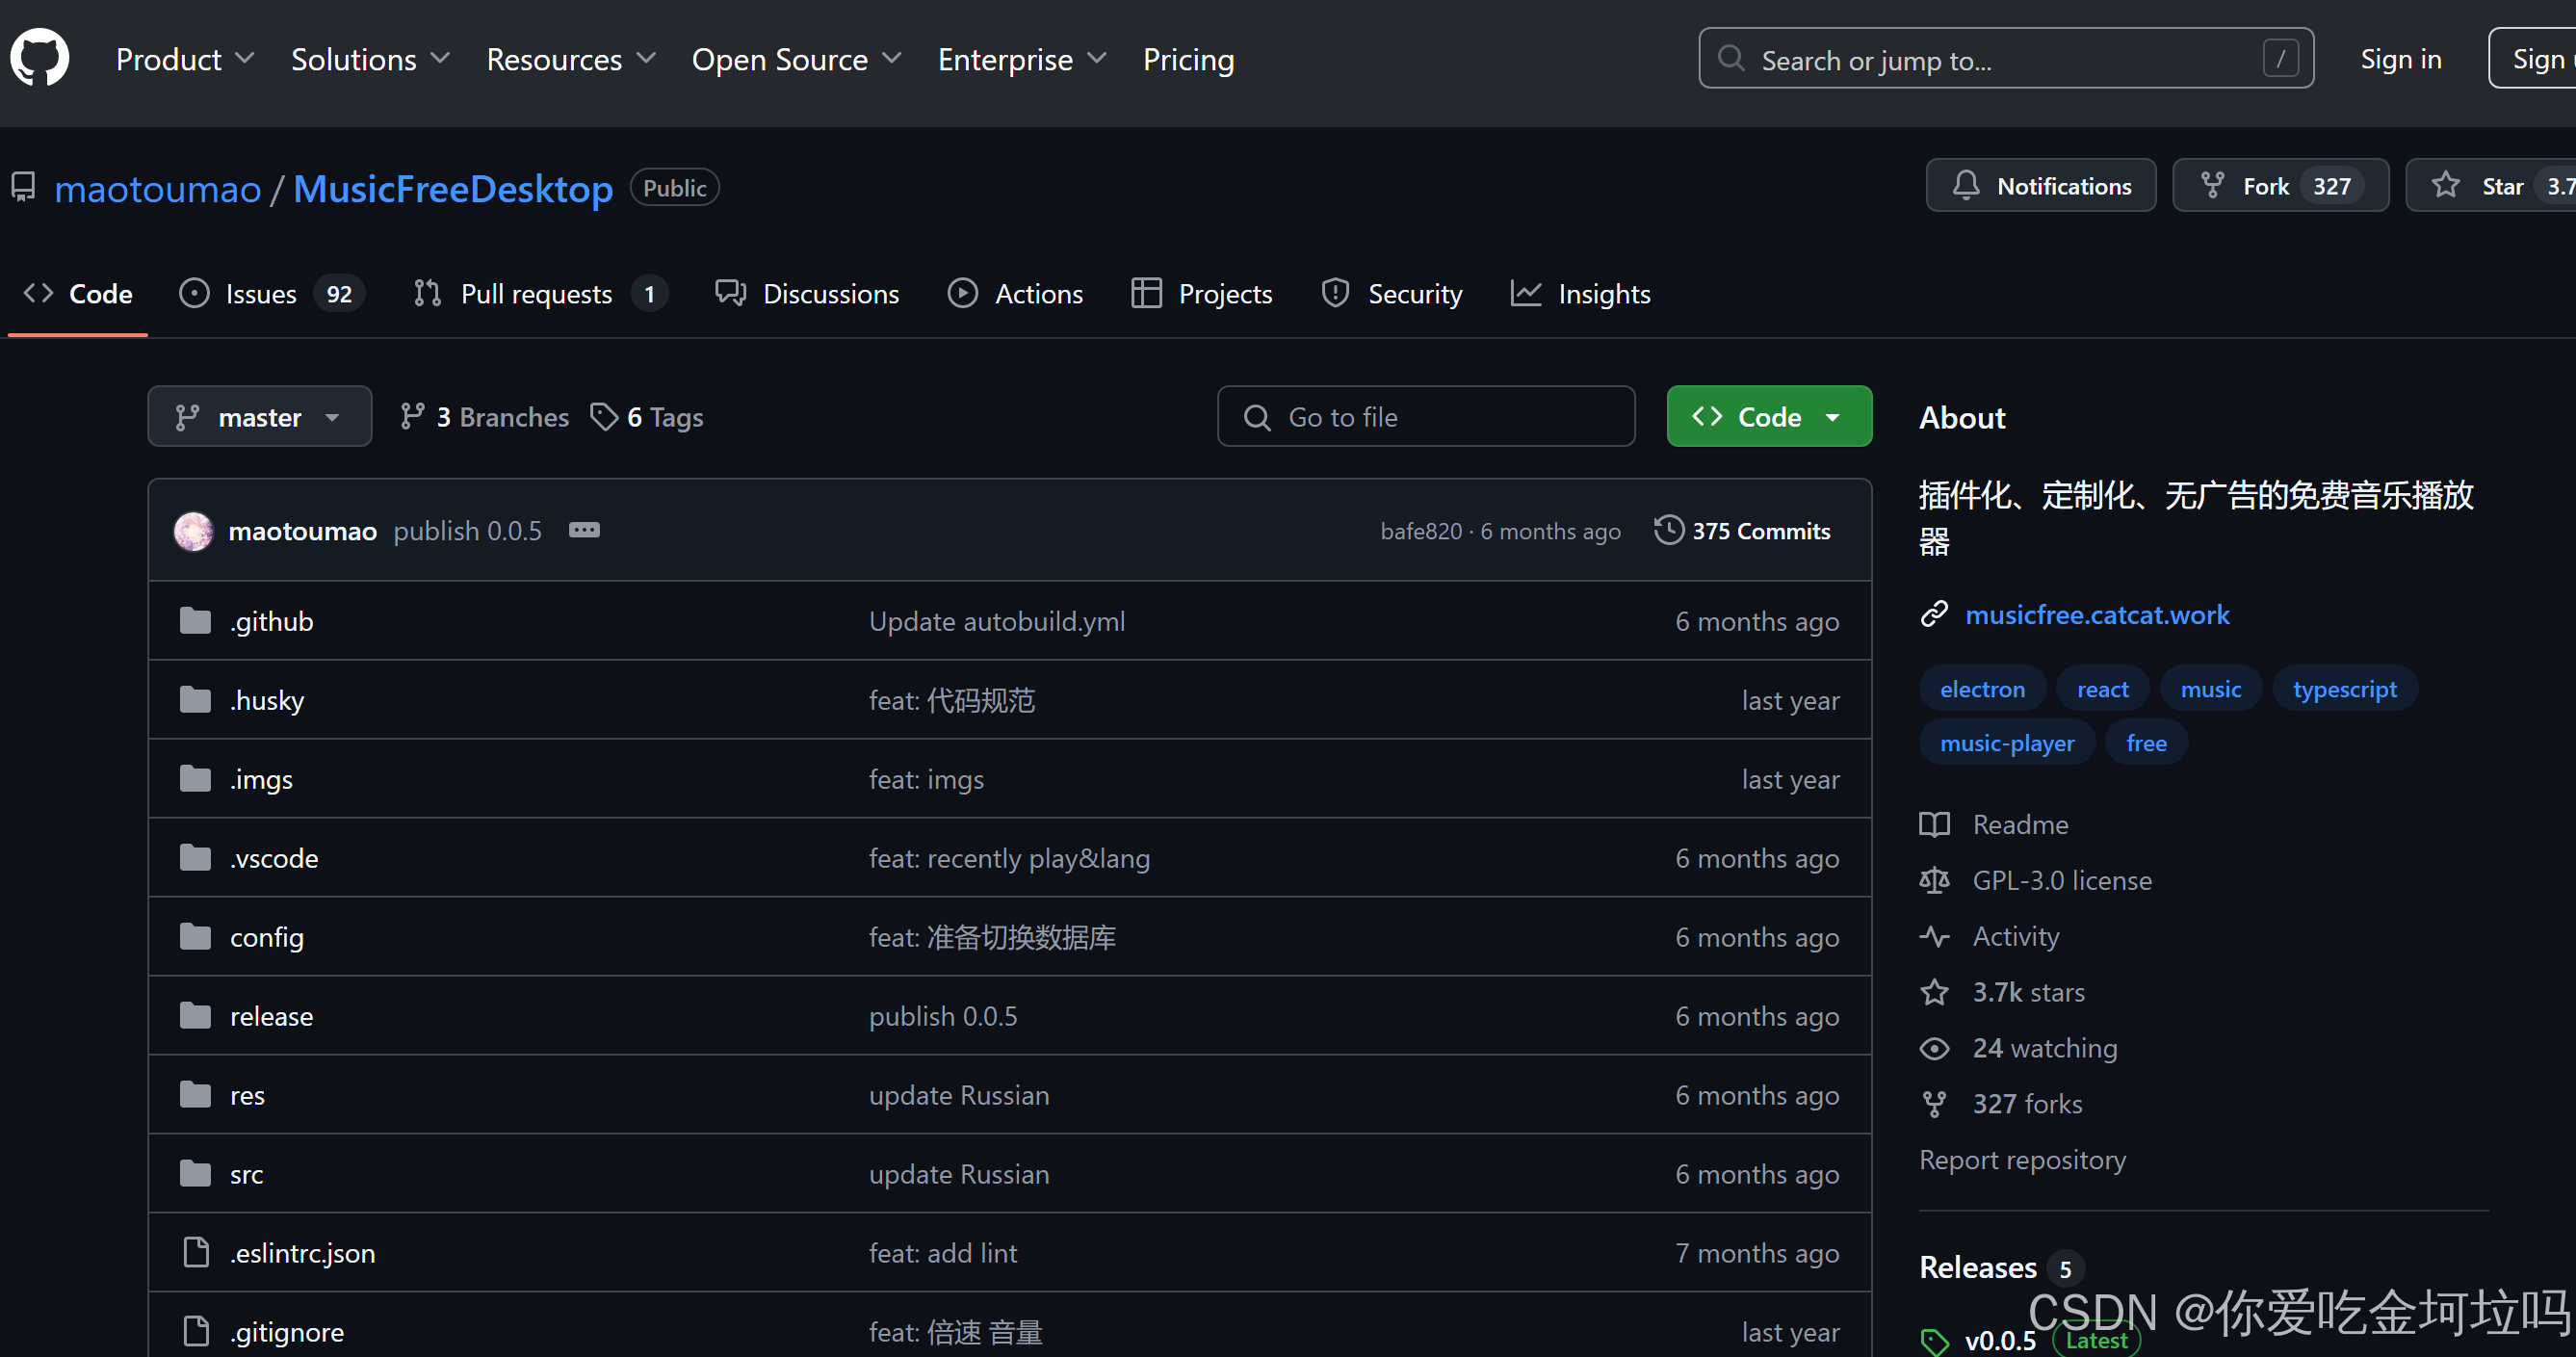Image resolution: width=2576 pixels, height=1357 pixels.
Task: View the 6 Tags list
Action: (x=647, y=417)
